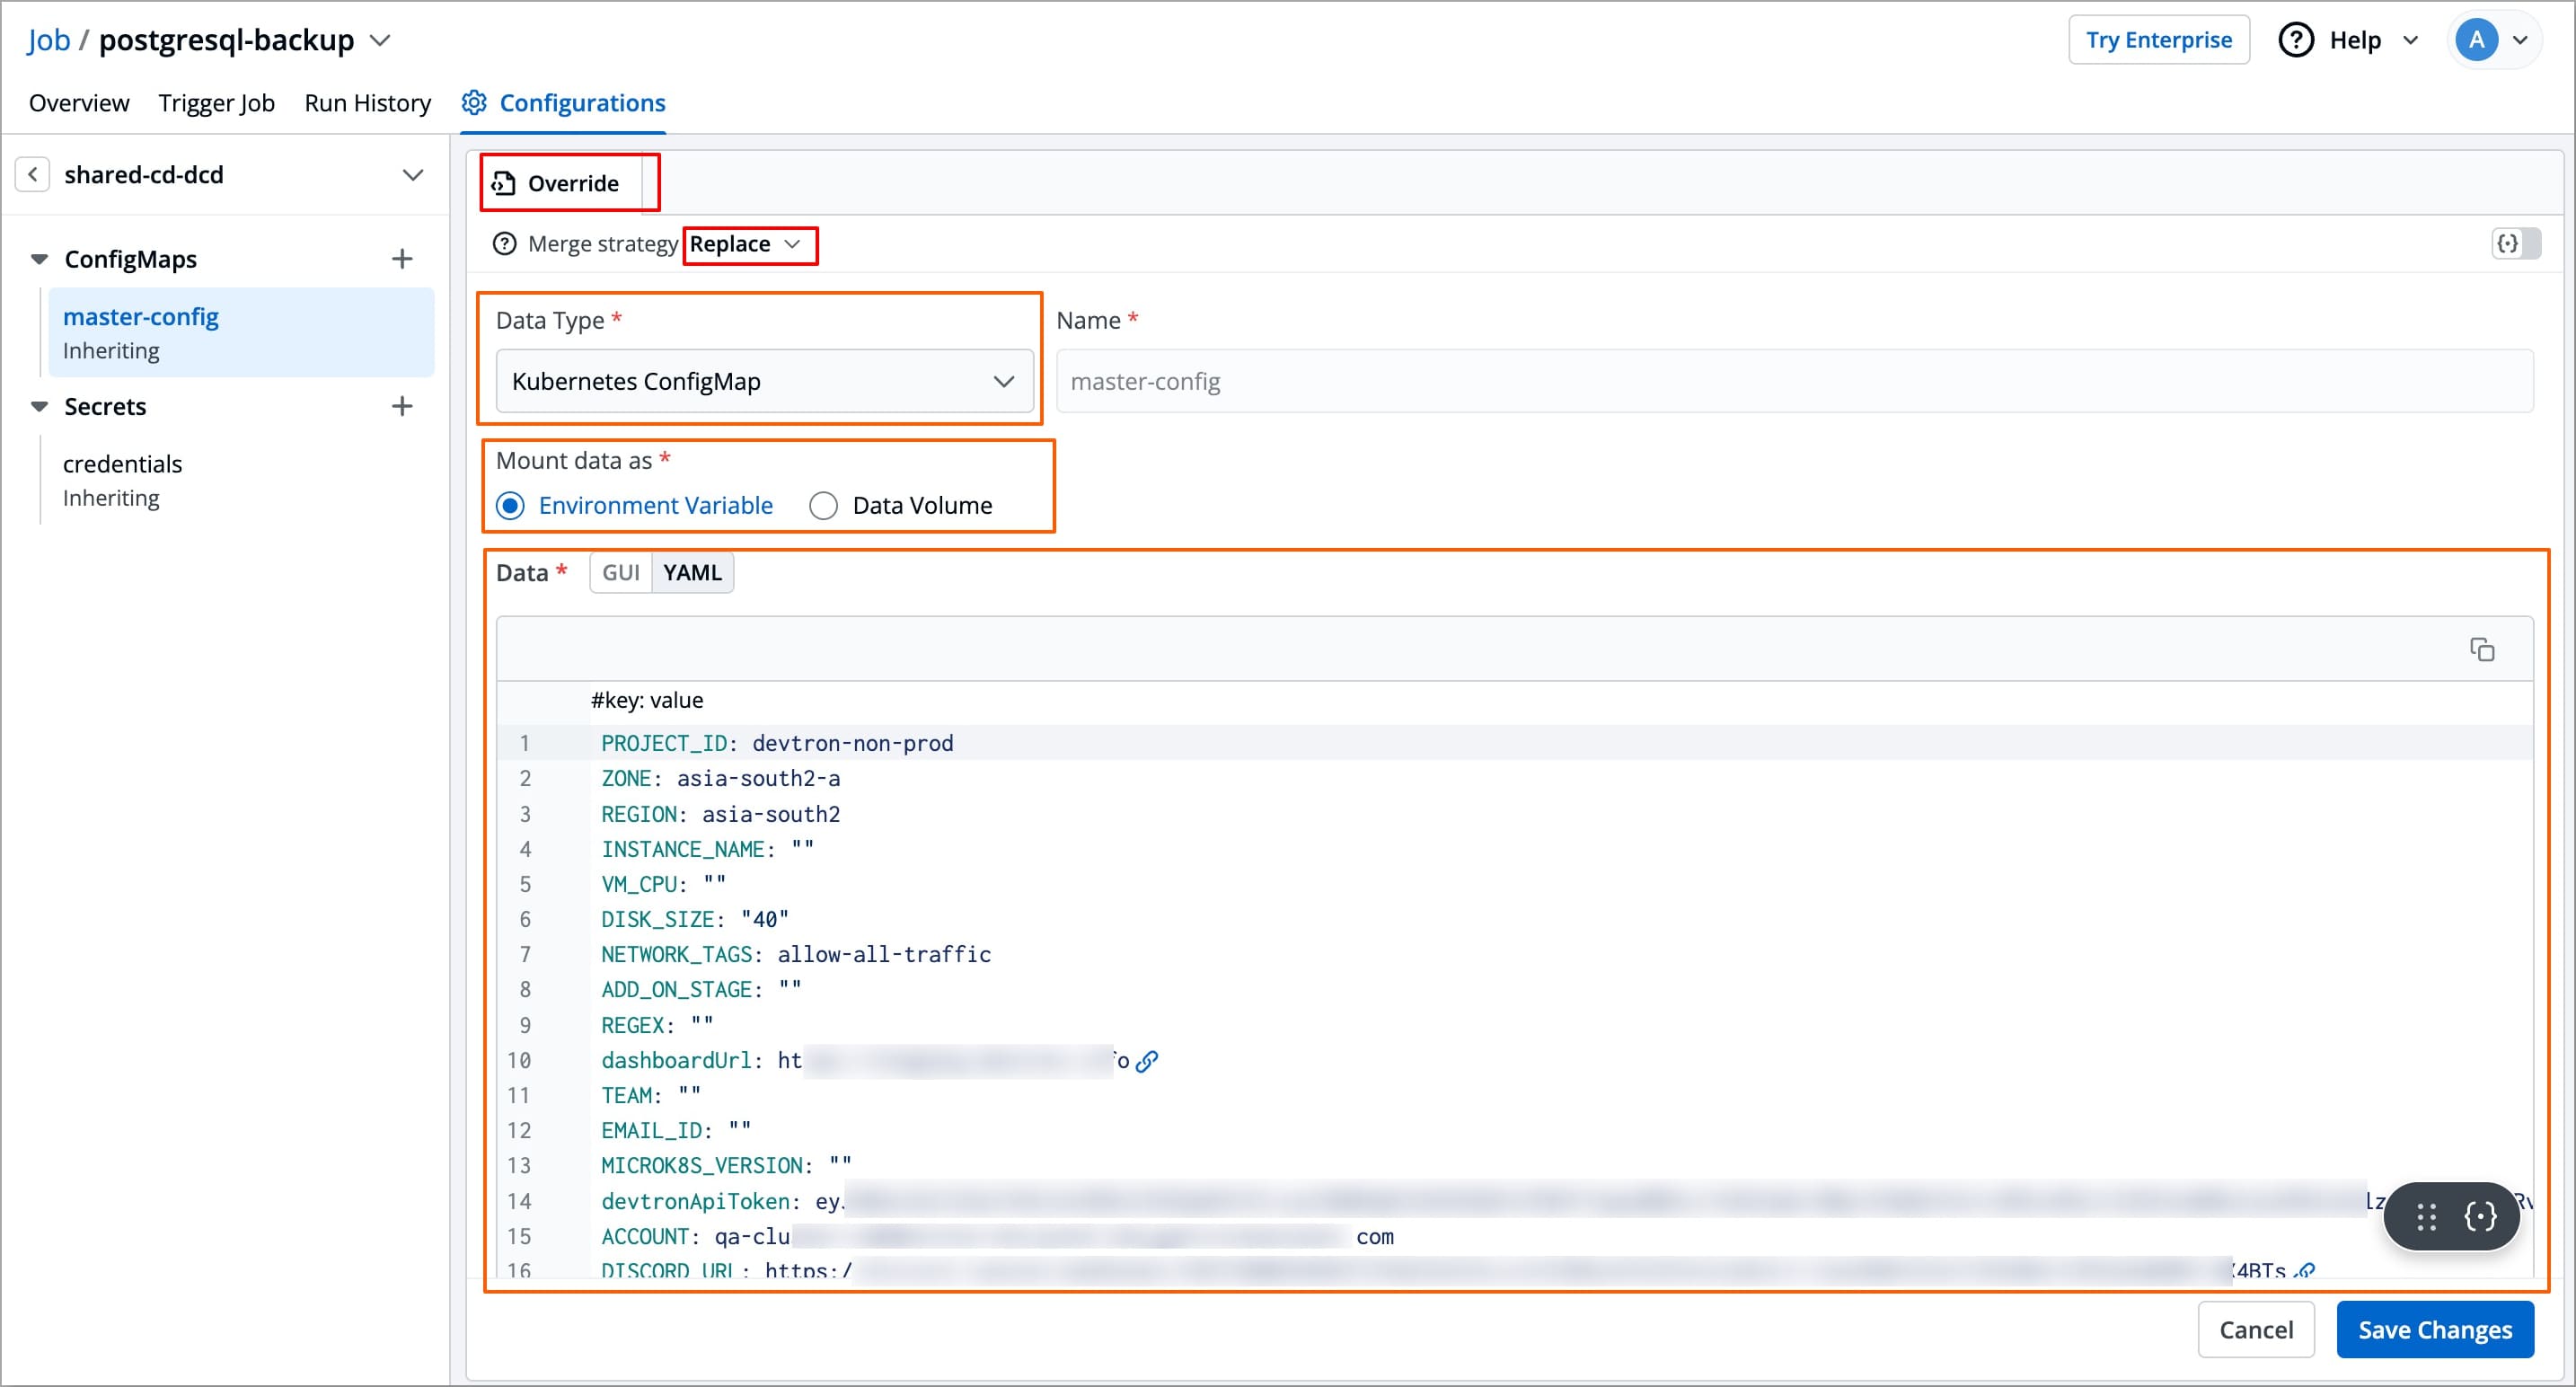Screen dimensions: 2576x1387
Task: Click the Save Changes button
Action: click(x=2434, y=1329)
